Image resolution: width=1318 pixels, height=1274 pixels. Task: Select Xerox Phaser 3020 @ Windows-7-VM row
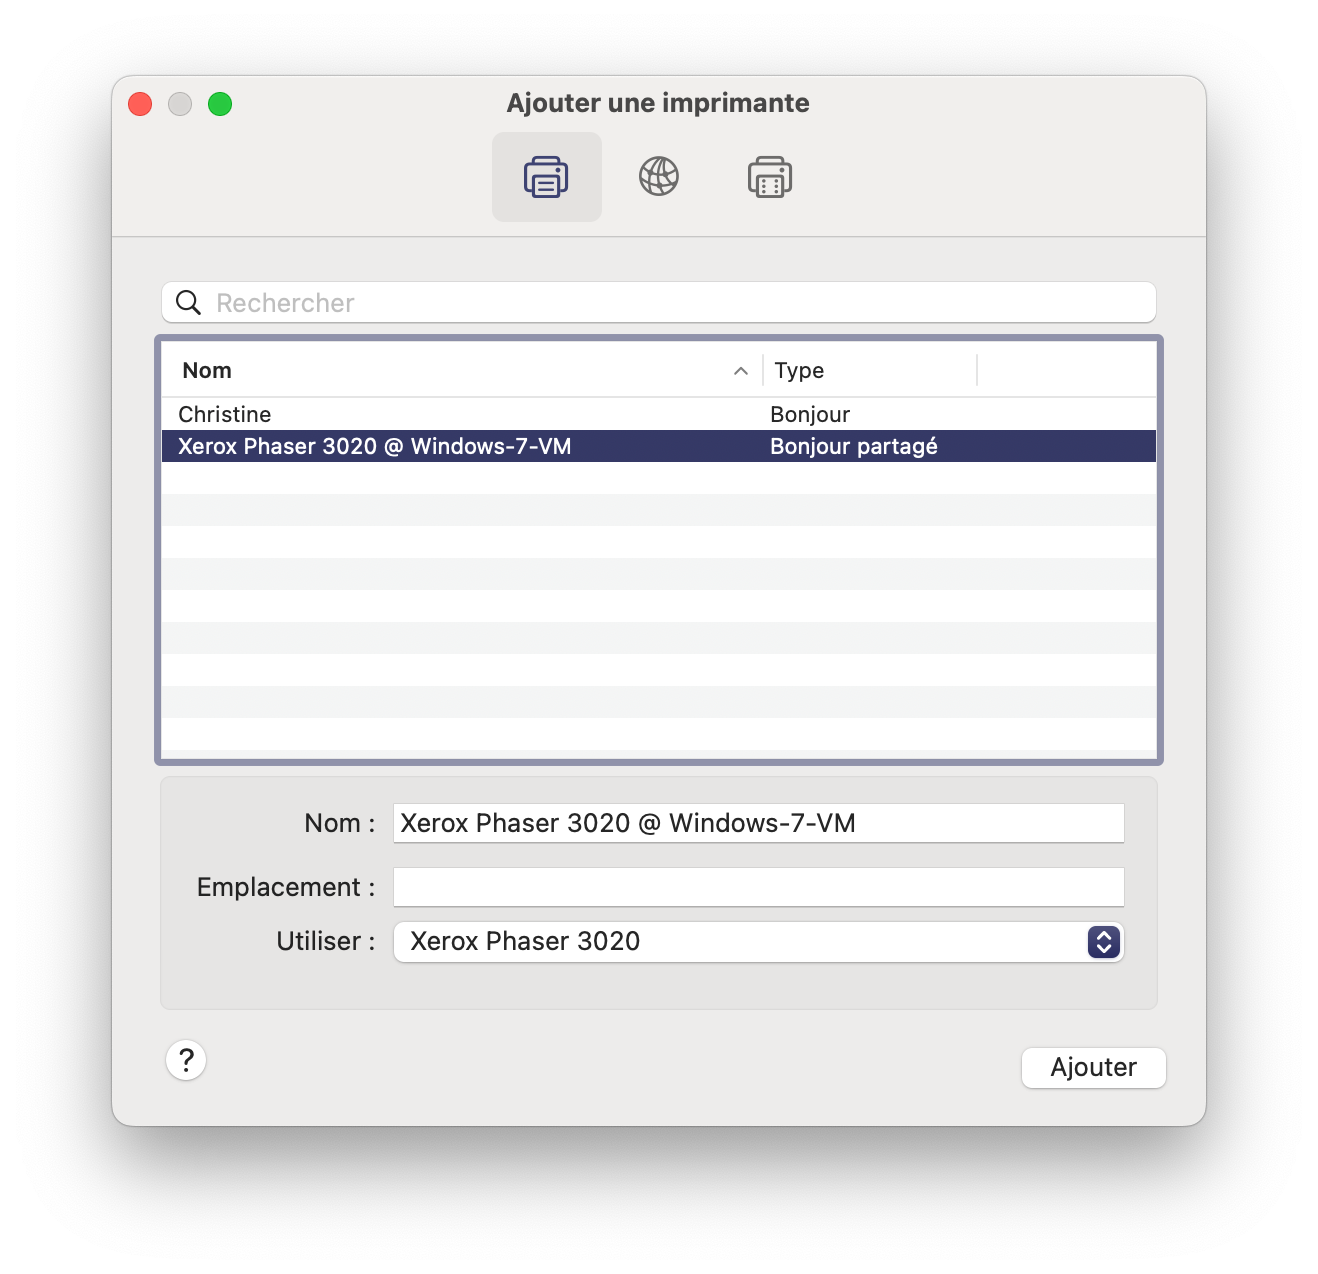coord(659,446)
